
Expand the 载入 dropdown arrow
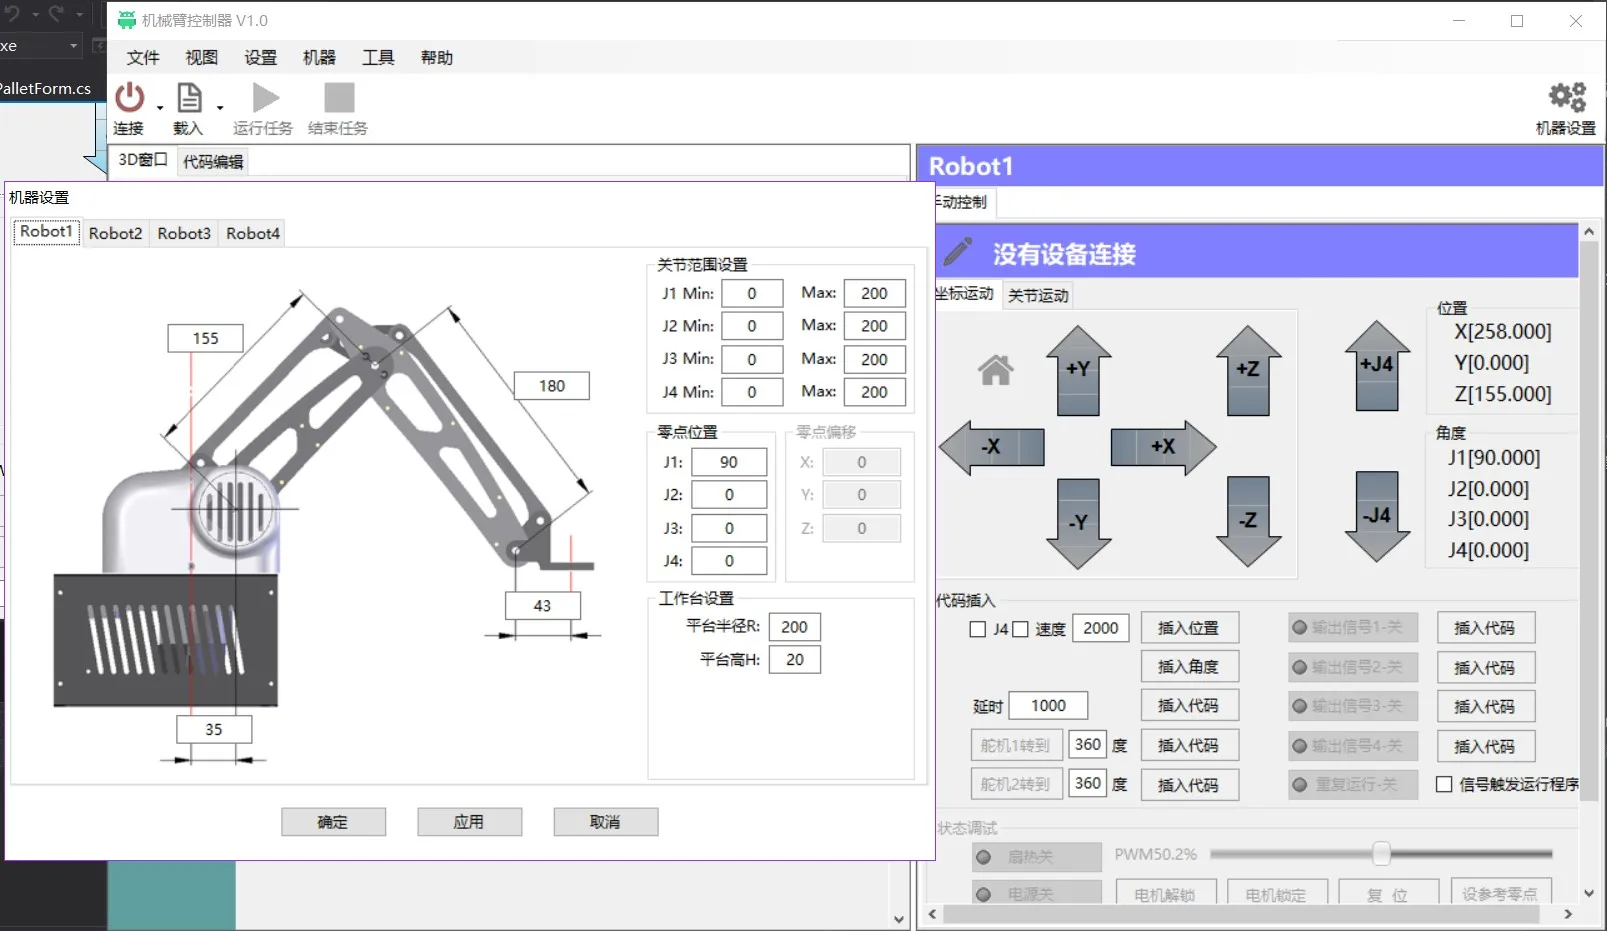pos(219,107)
